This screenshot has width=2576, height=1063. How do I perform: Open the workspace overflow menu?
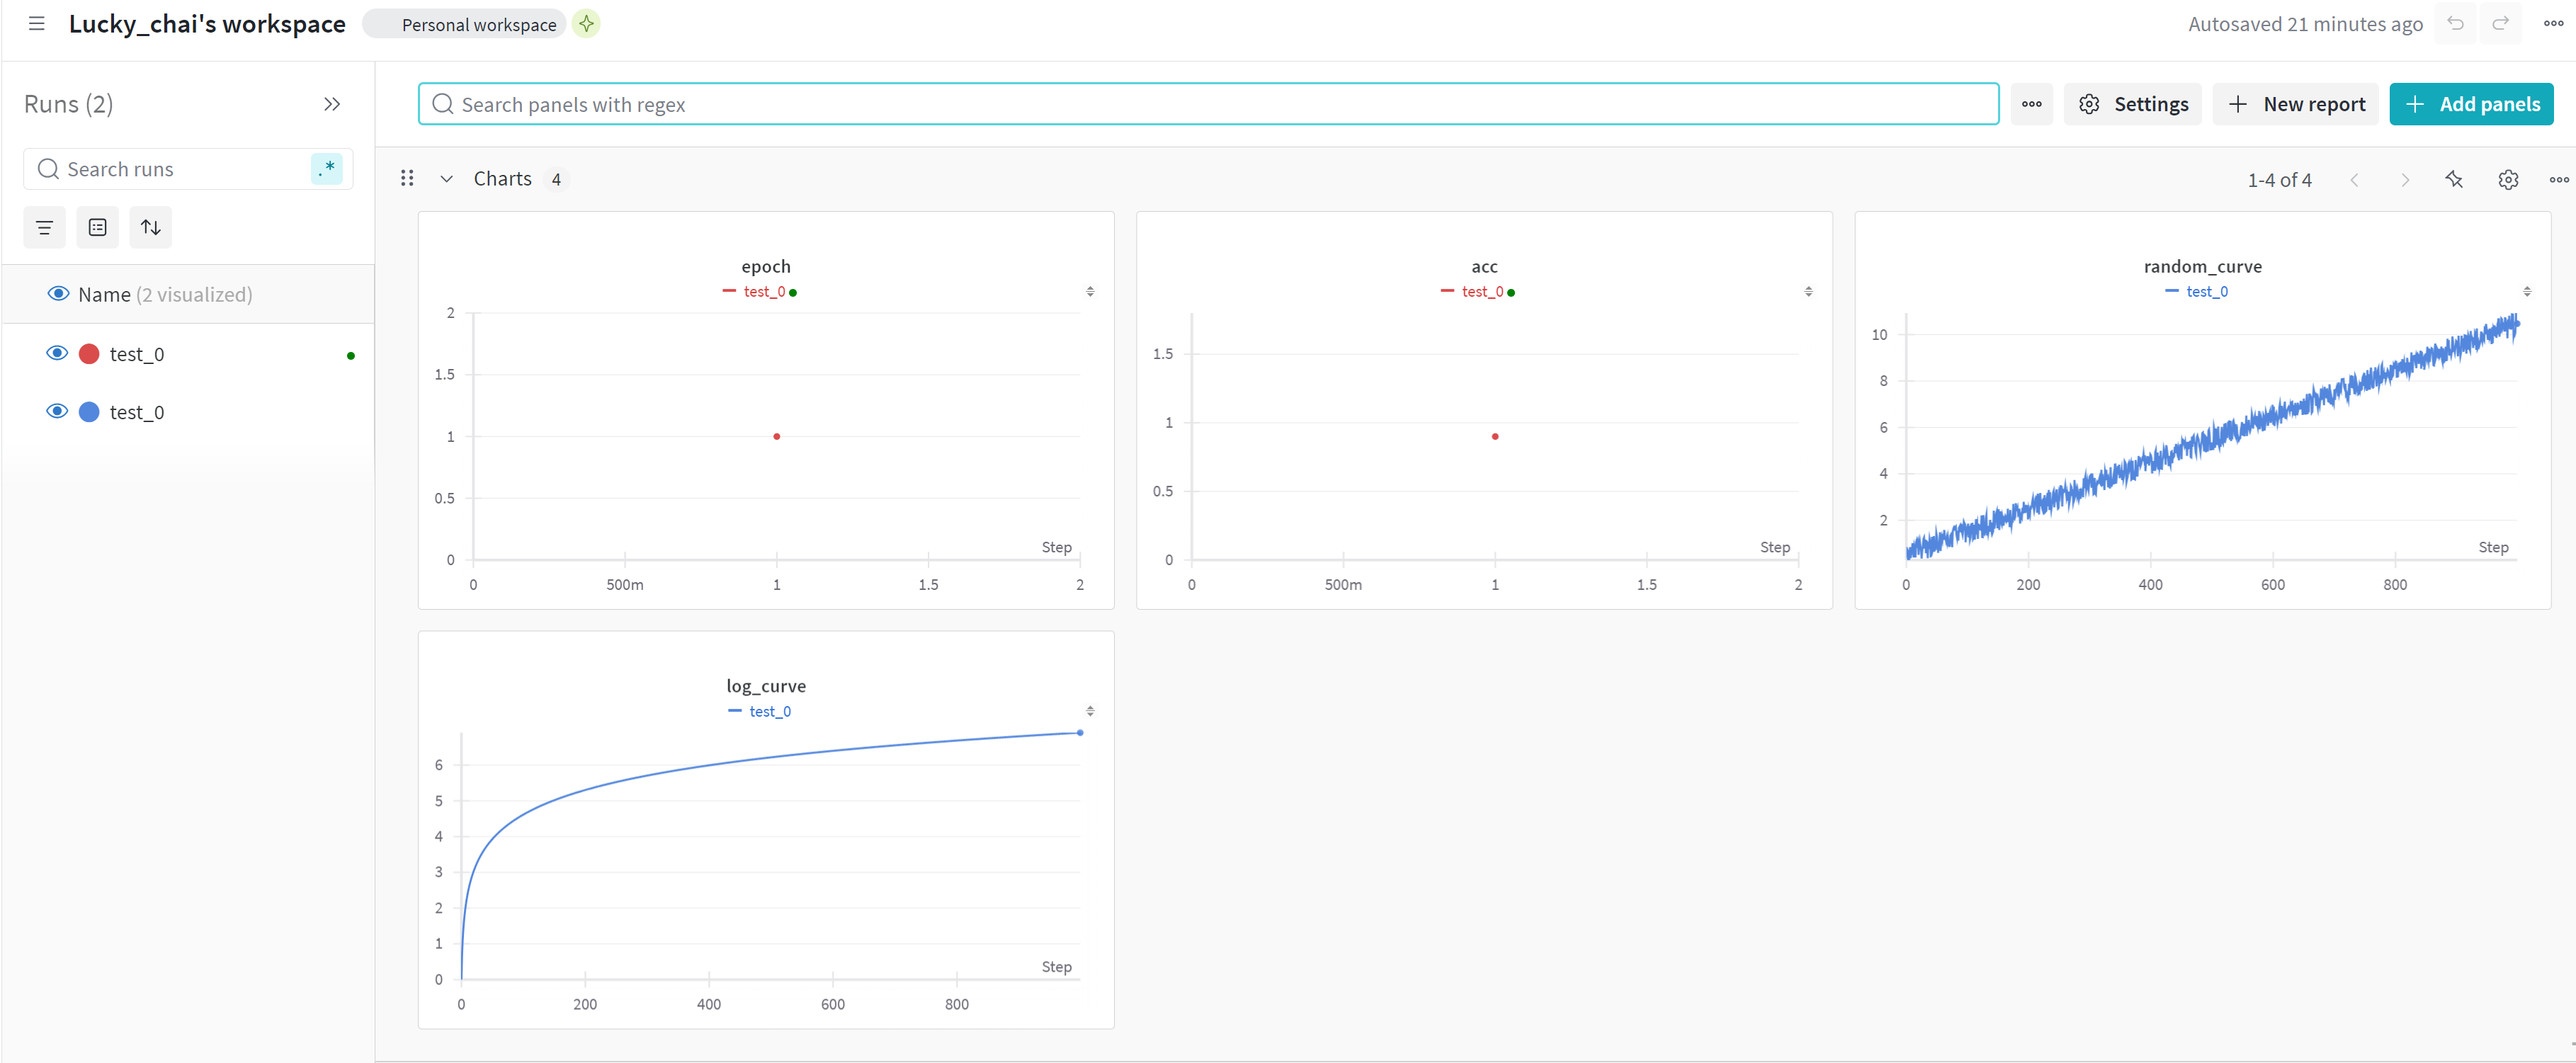tap(2552, 24)
